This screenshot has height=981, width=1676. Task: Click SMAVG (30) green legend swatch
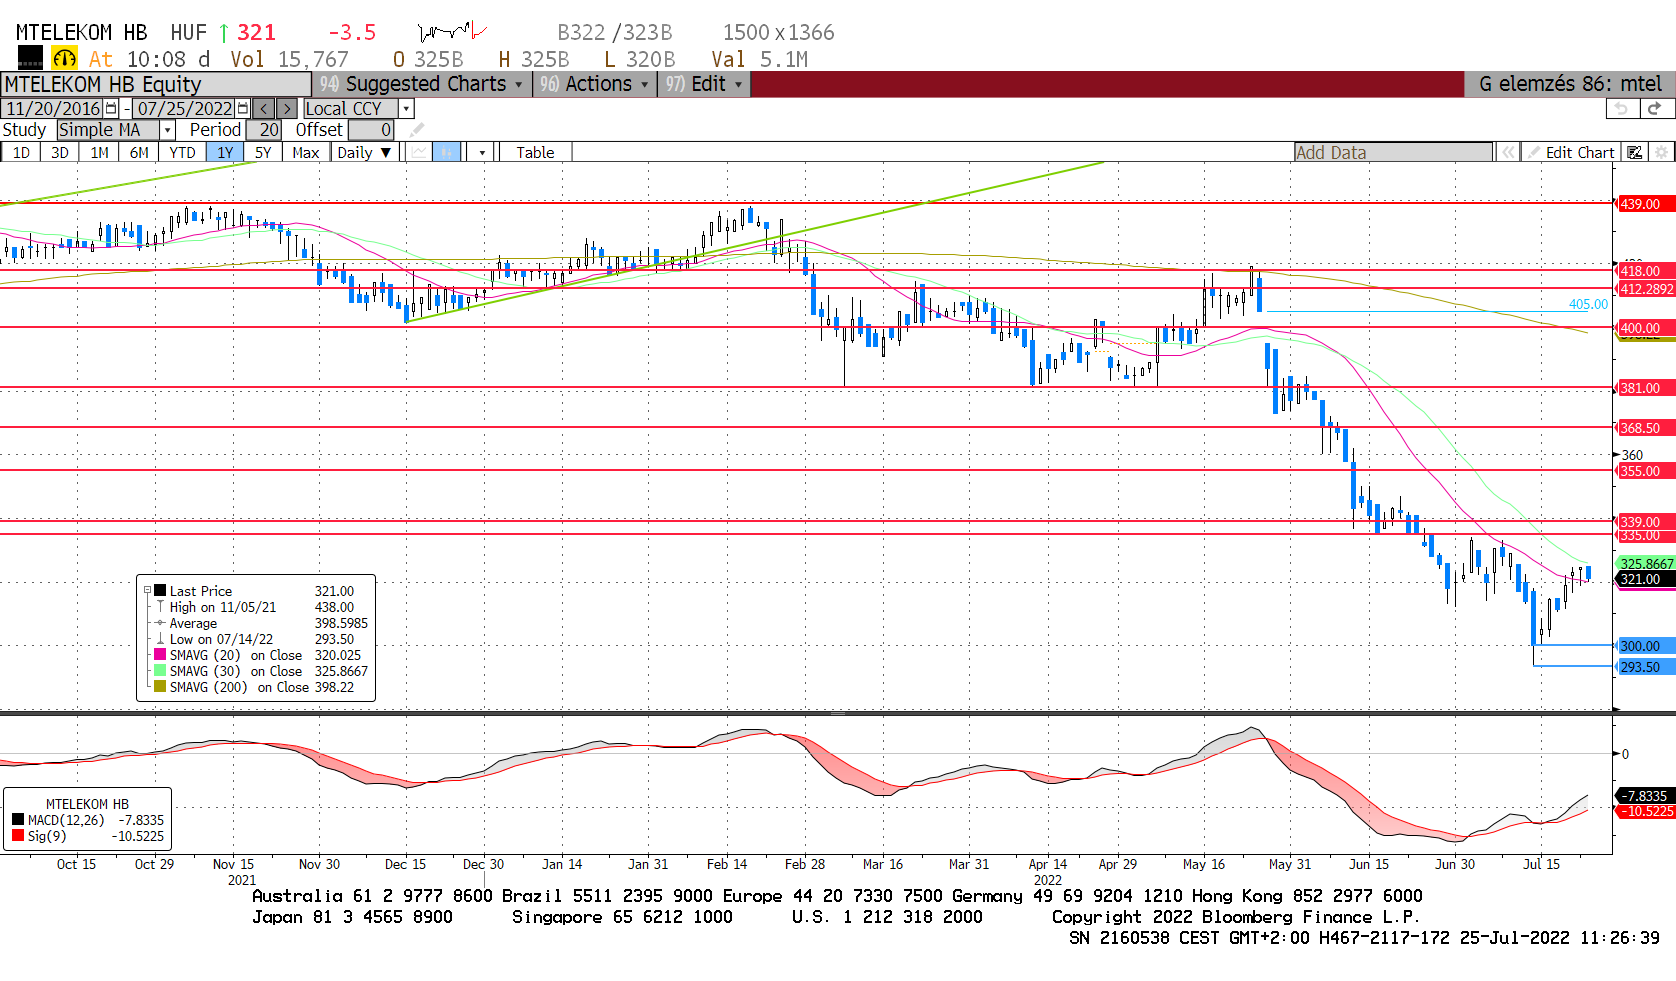(160, 671)
